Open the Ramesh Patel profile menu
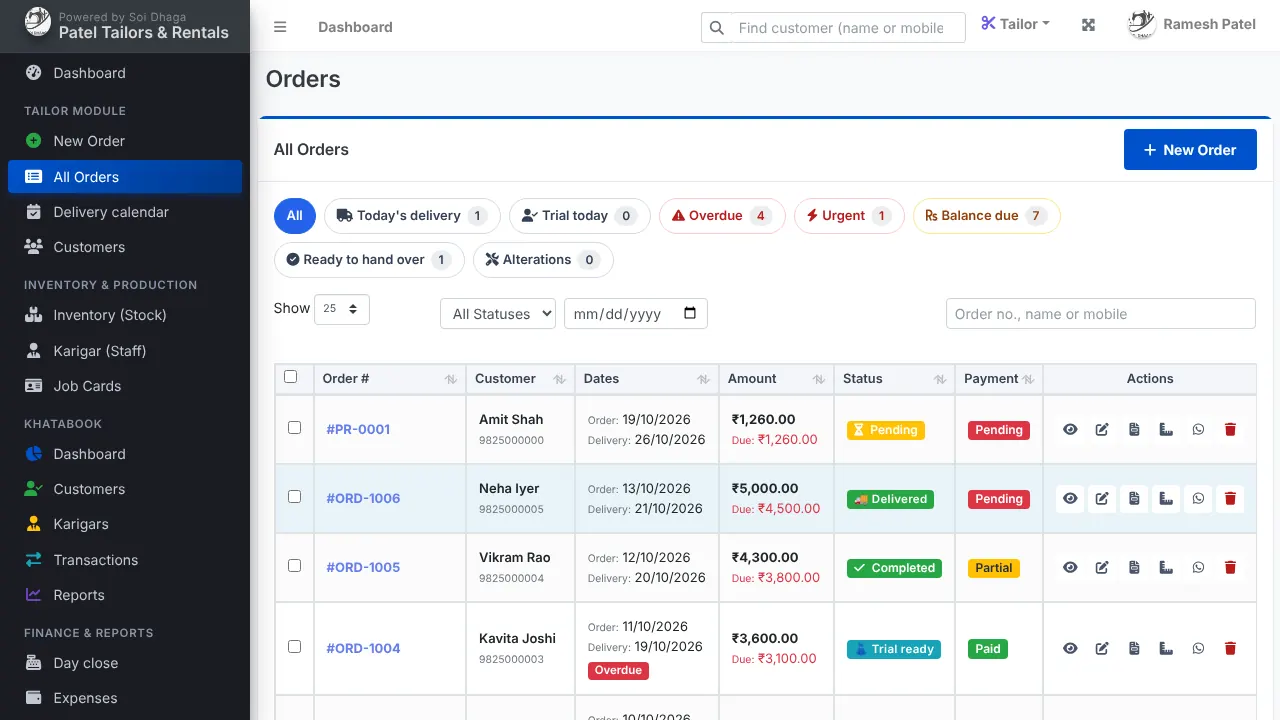 point(1192,24)
